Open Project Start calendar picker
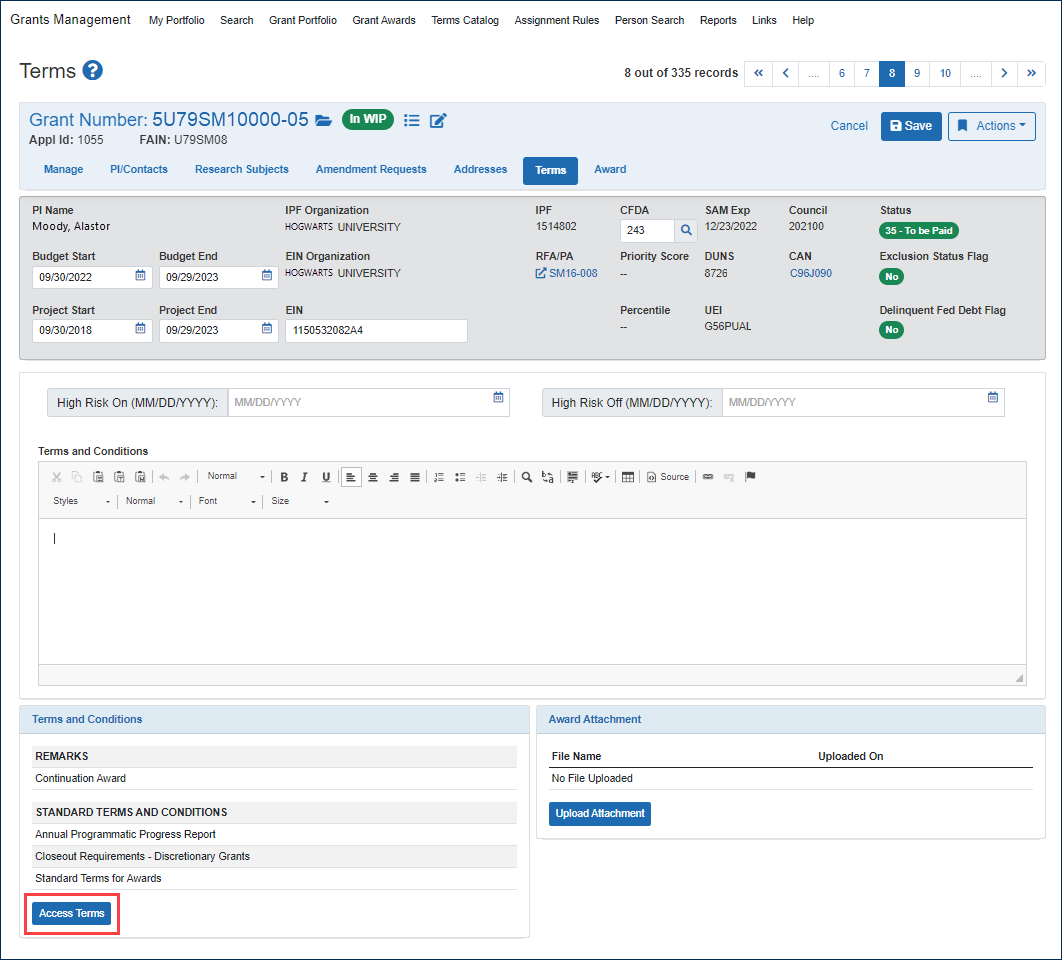1062x960 pixels. (140, 329)
